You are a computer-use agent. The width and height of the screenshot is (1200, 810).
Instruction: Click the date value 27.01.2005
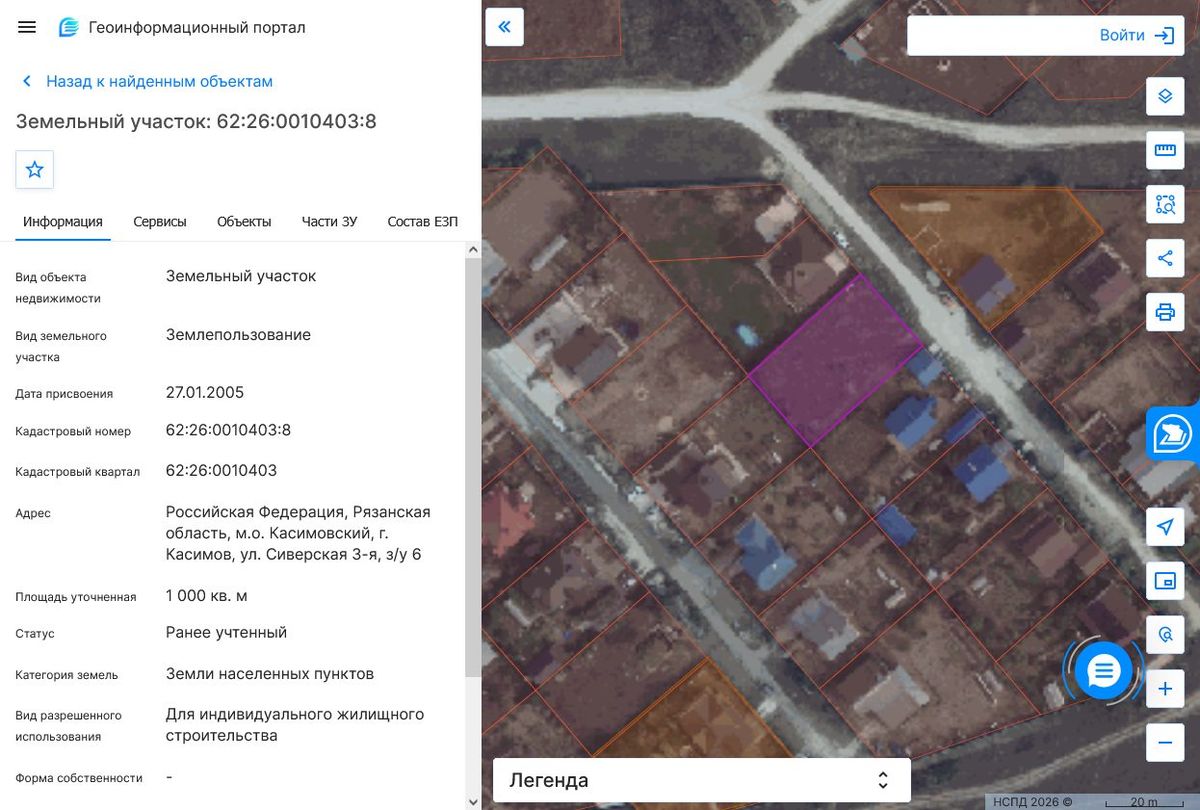205,392
